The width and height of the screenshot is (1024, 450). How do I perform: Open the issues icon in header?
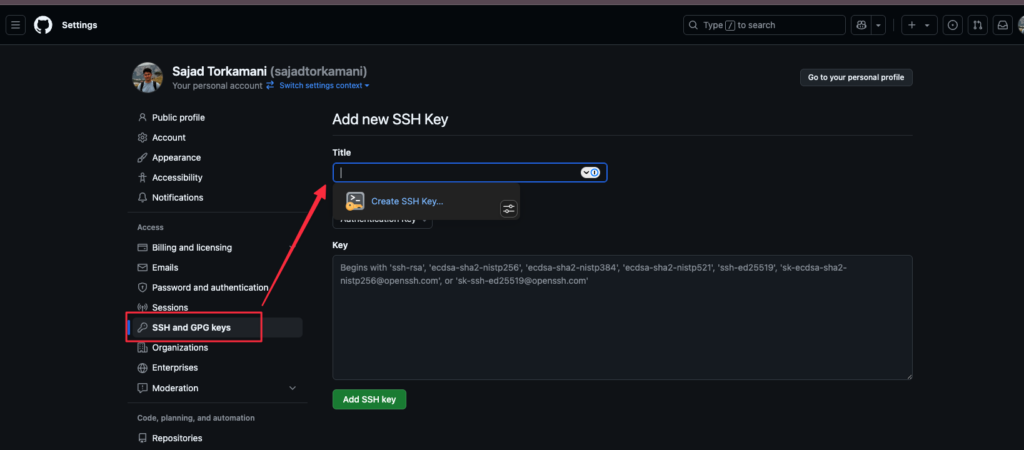(953, 25)
